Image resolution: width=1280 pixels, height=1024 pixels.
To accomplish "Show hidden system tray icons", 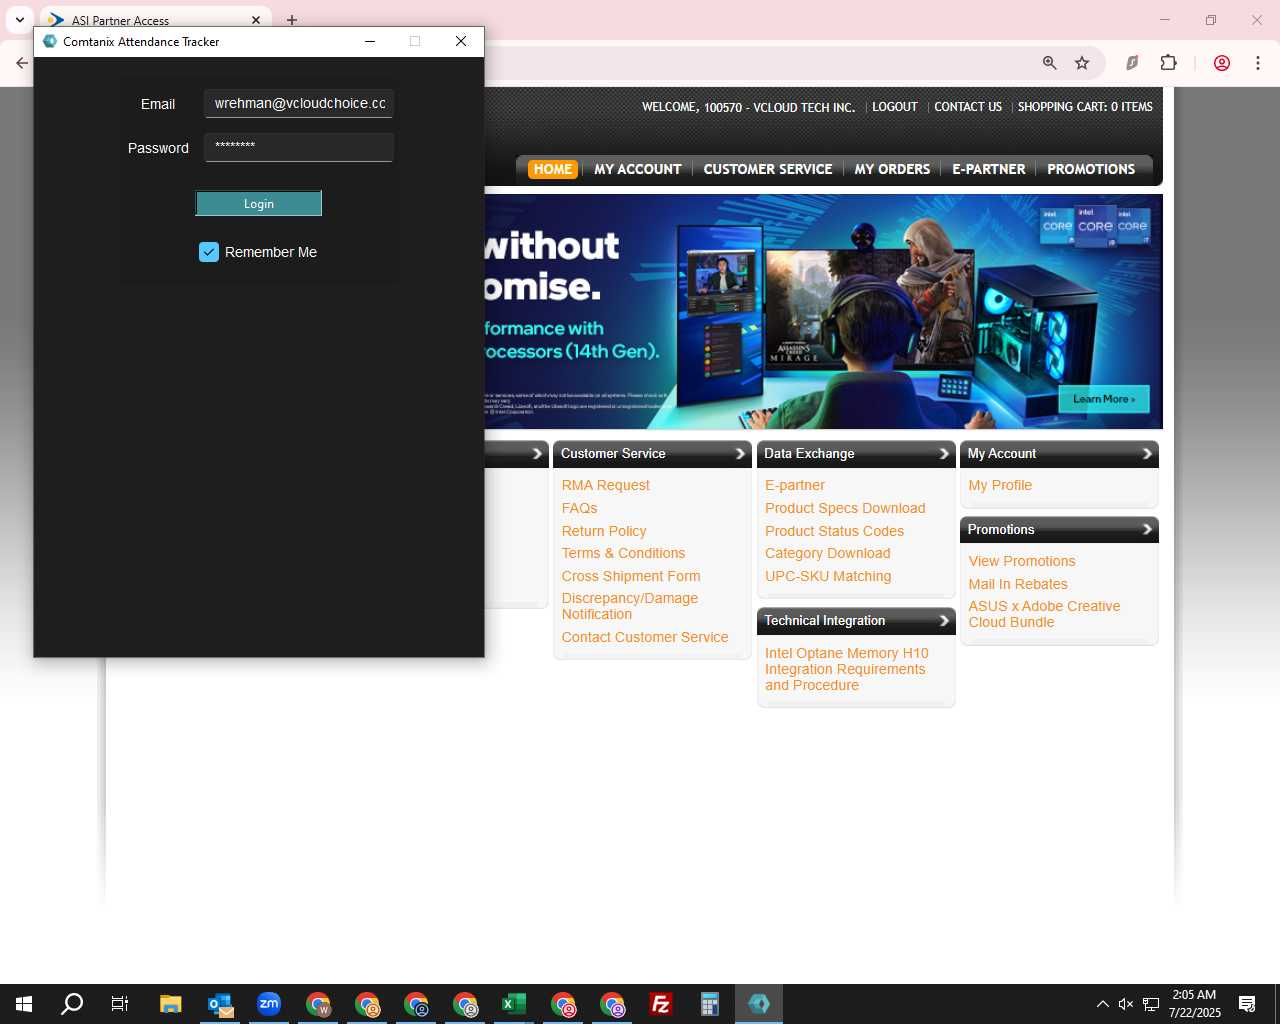I will [x=1102, y=1004].
